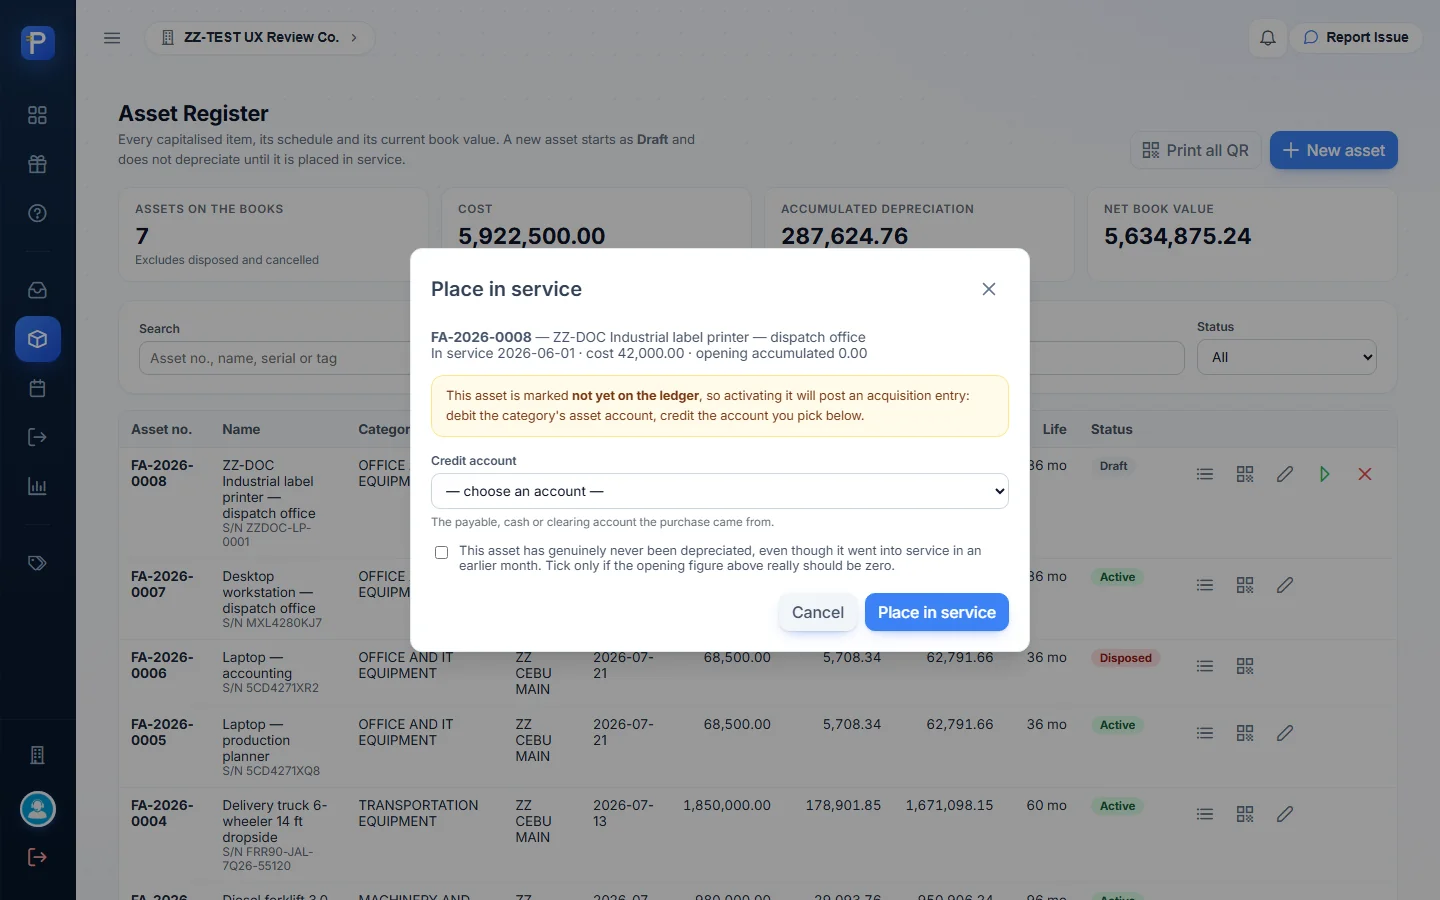Click the Asset Register page heading
The width and height of the screenshot is (1440, 900).
(x=194, y=114)
